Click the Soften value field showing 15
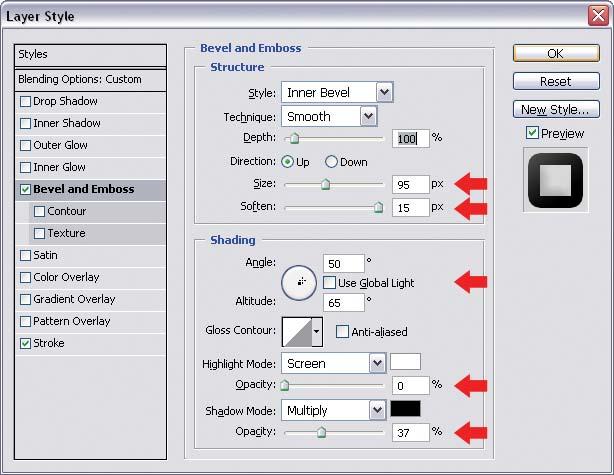Image resolution: width=614 pixels, height=475 pixels. point(411,208)
